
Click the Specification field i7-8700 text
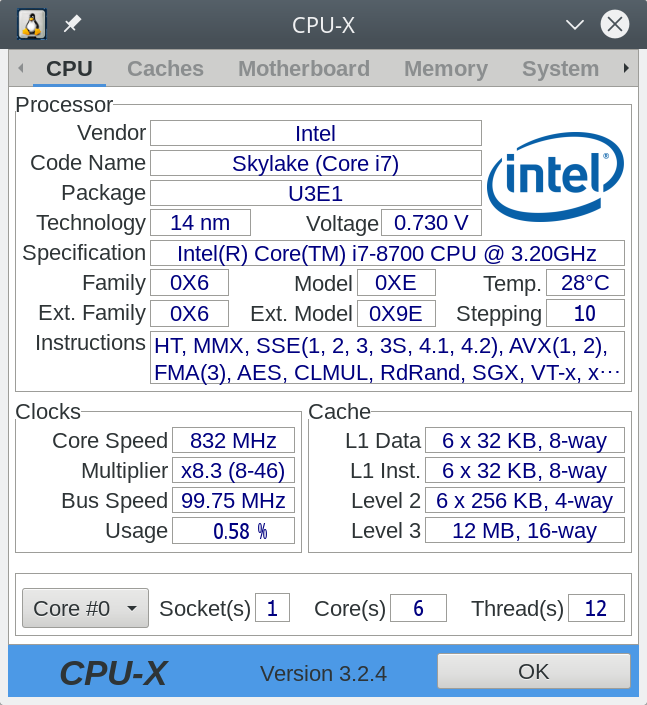[x=388, y=253]
